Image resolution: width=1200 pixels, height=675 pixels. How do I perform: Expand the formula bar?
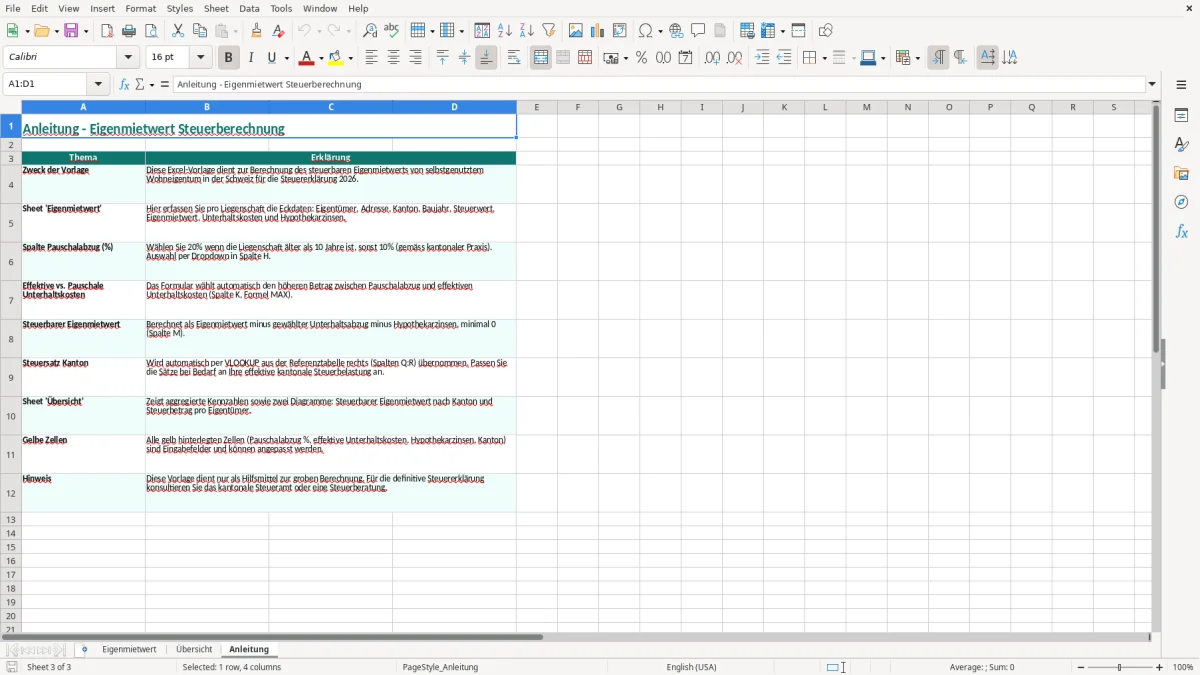1152,84
